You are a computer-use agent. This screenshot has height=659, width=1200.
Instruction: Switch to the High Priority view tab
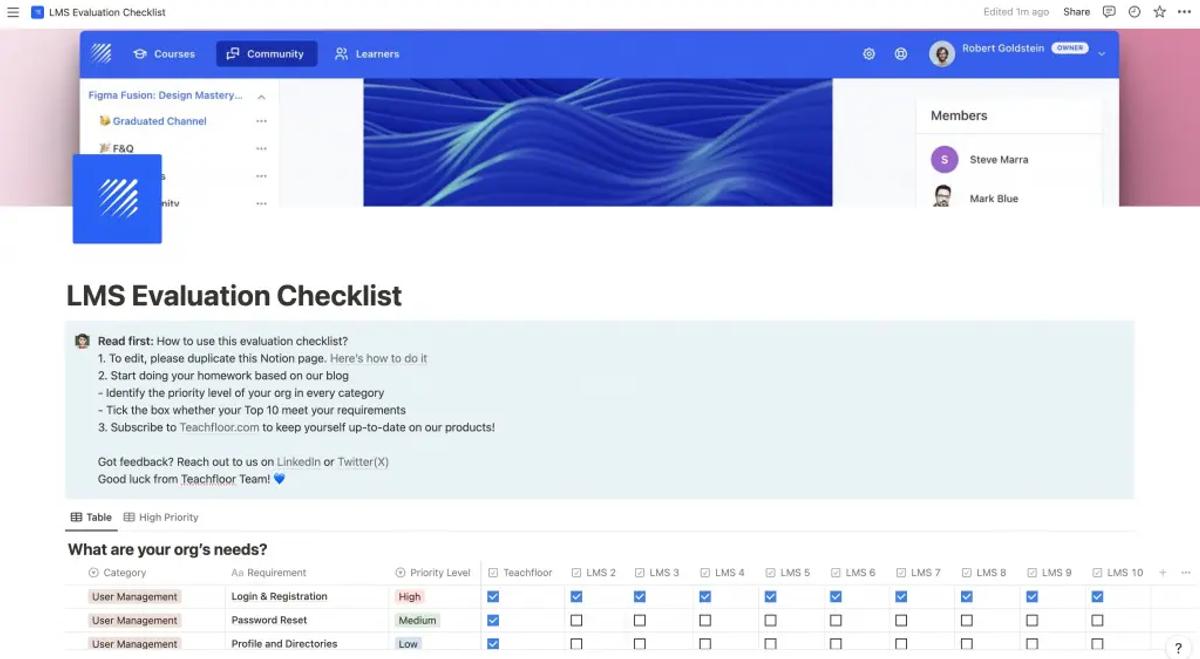pyautogui.click(x=161, y=517)
